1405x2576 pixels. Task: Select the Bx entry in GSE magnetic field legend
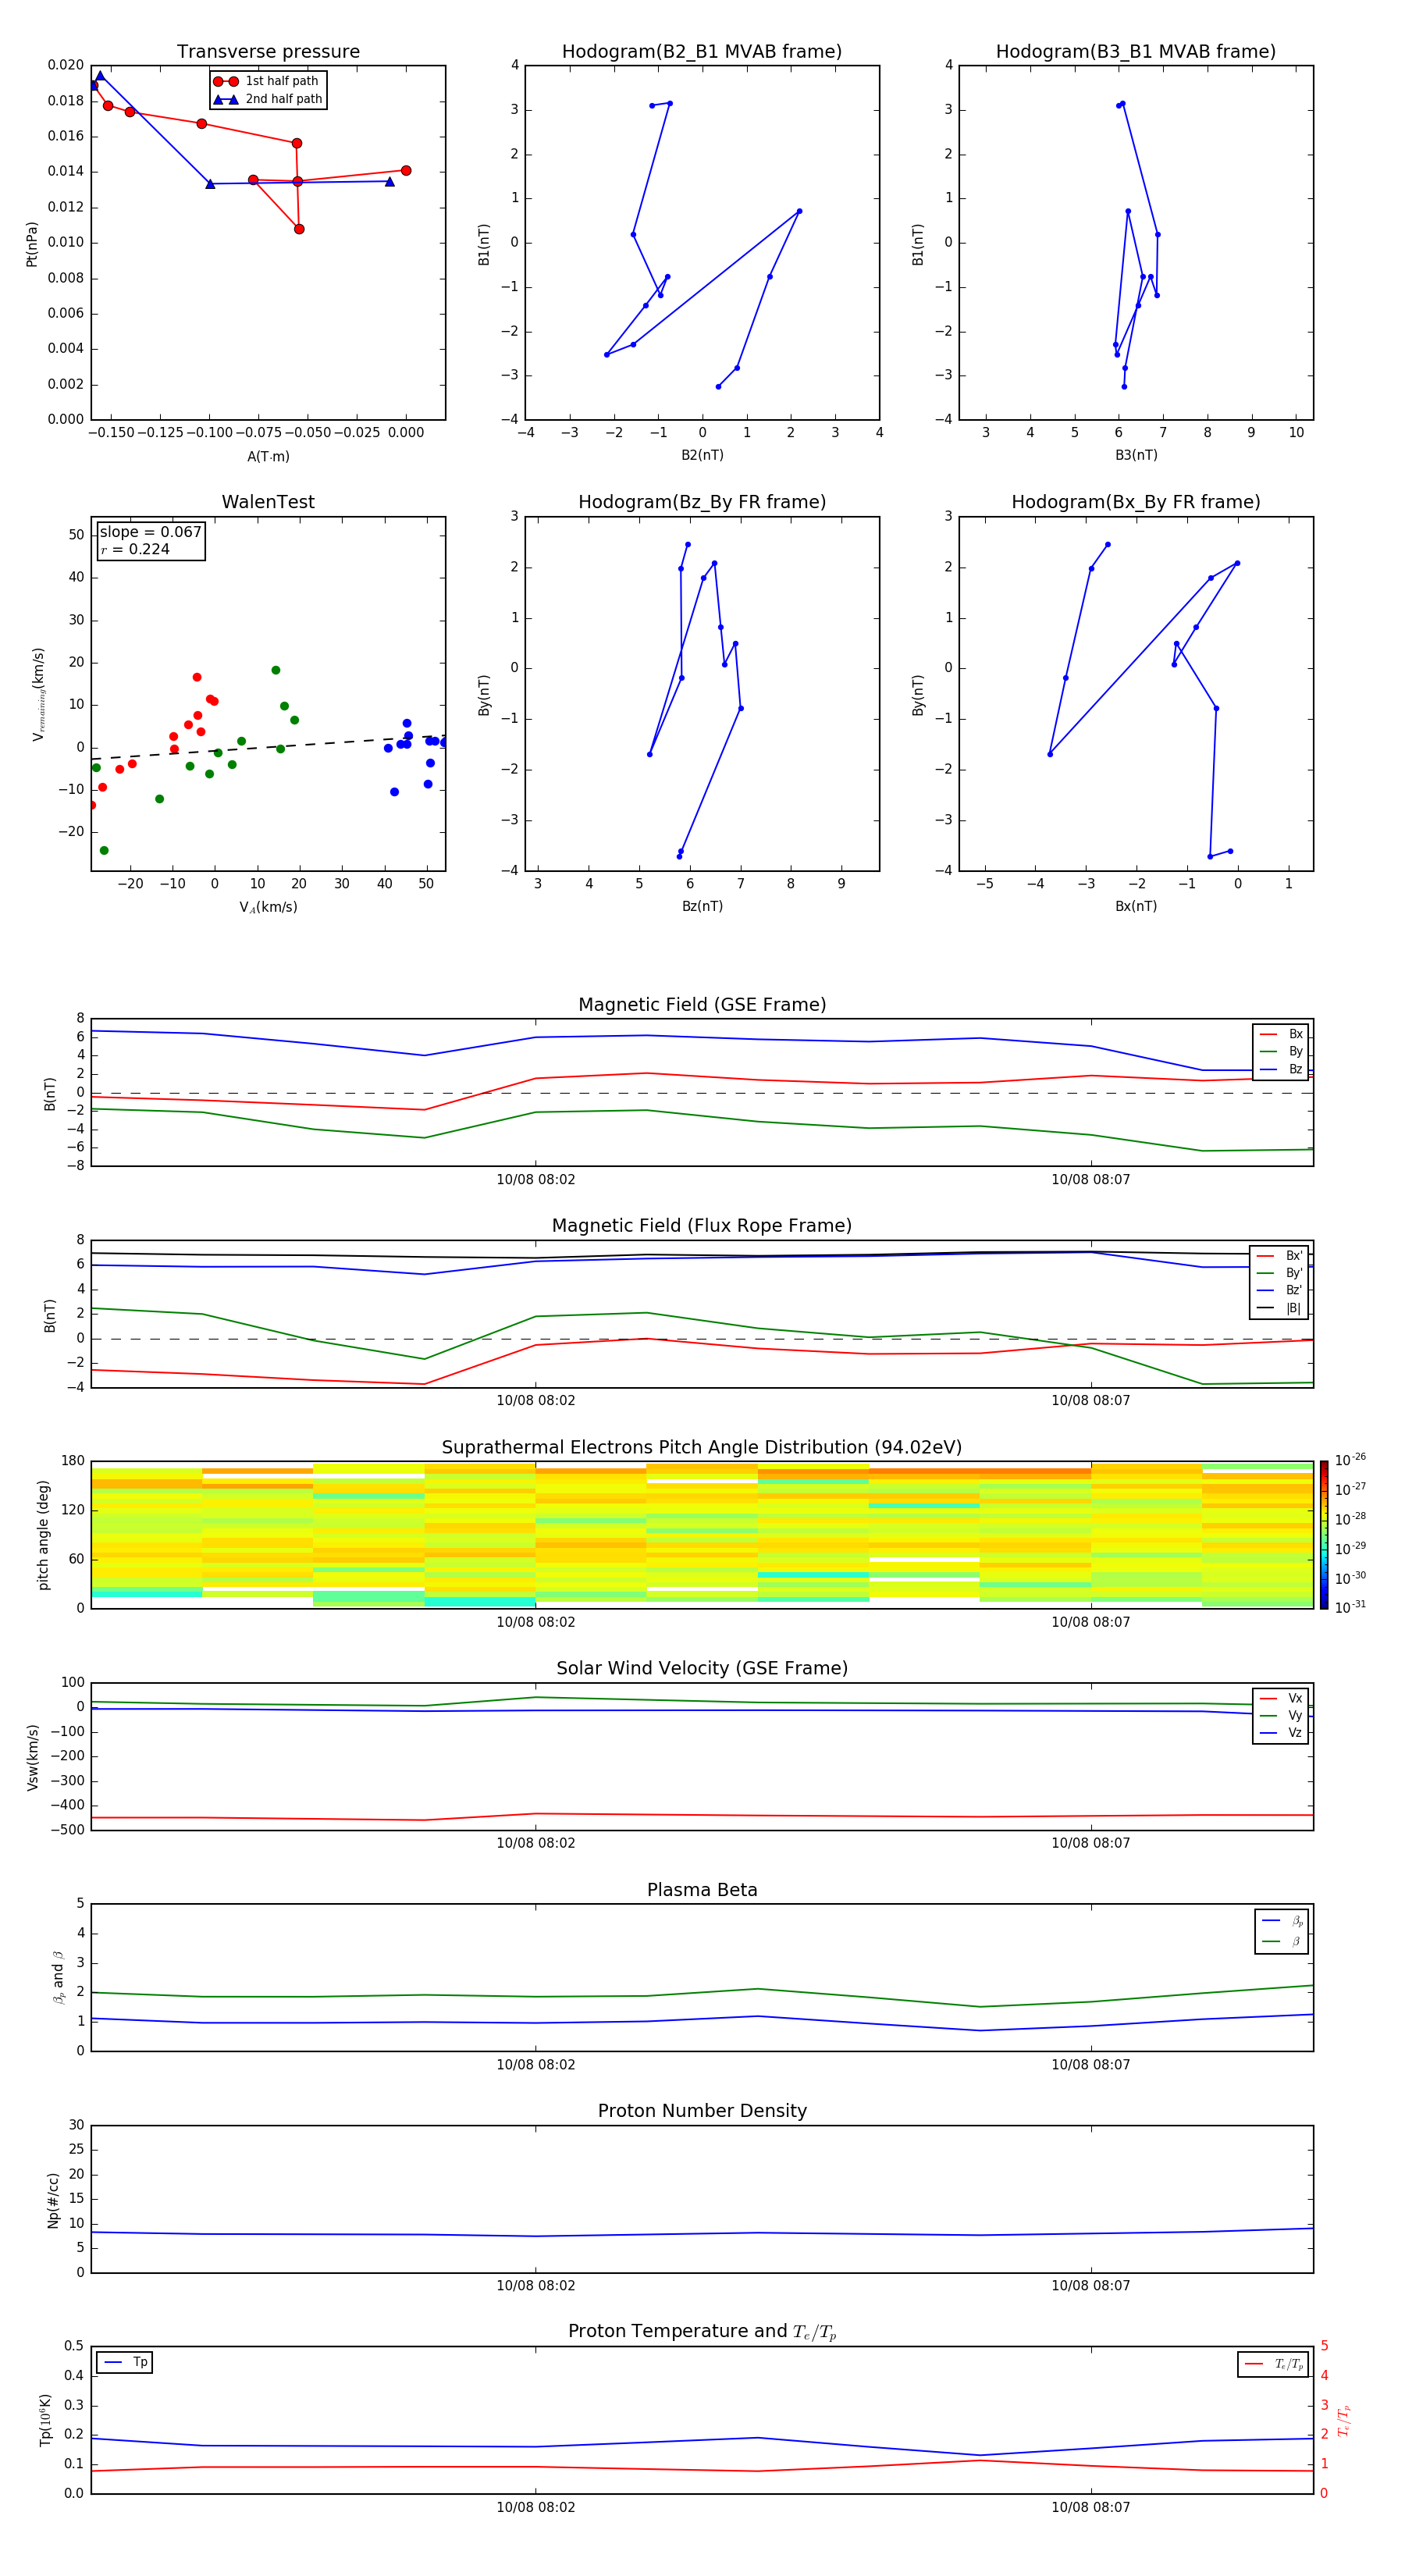[1281, 1034]
